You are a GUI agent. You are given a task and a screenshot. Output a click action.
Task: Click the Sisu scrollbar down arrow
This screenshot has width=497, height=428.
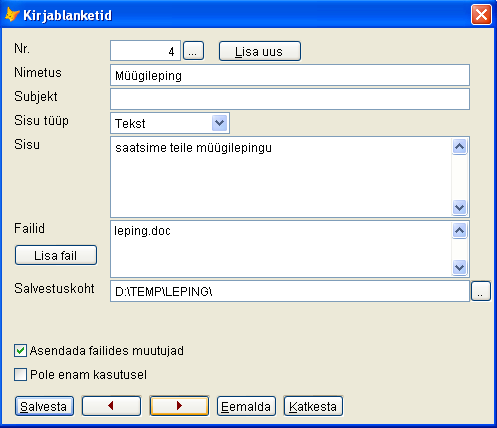(x=460, y=208)
